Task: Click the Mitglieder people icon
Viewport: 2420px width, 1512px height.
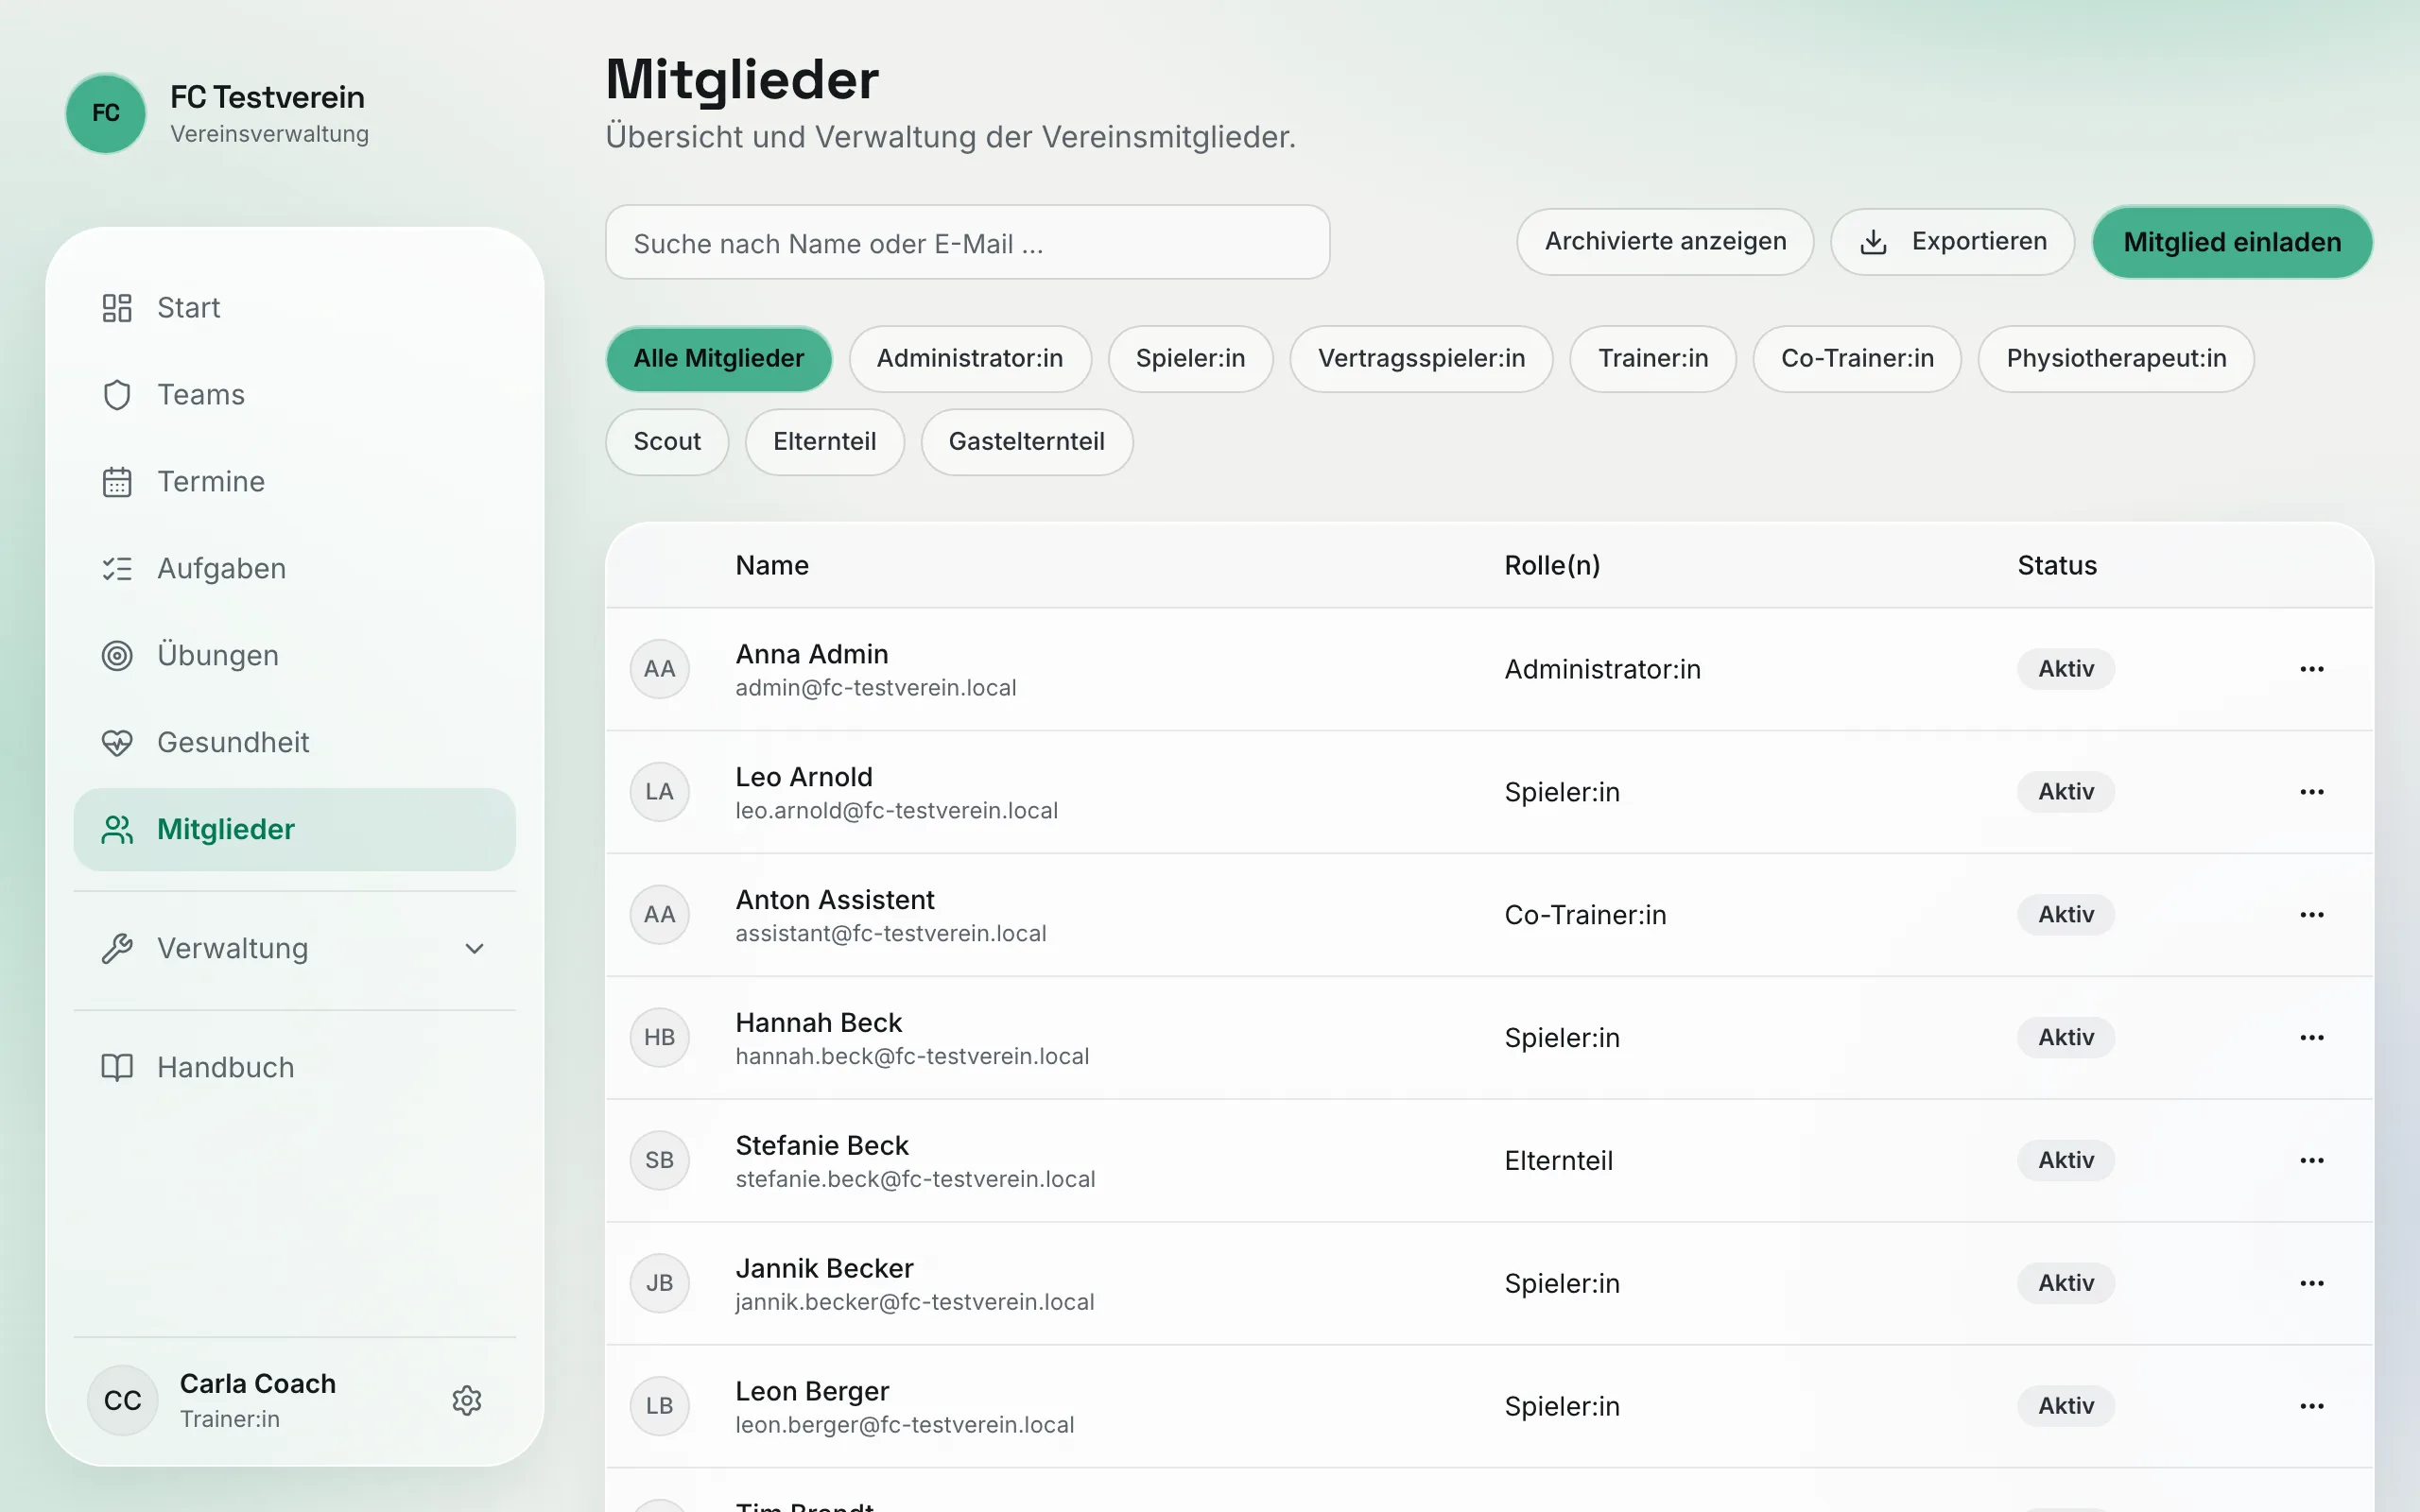Action: (117, 830)
